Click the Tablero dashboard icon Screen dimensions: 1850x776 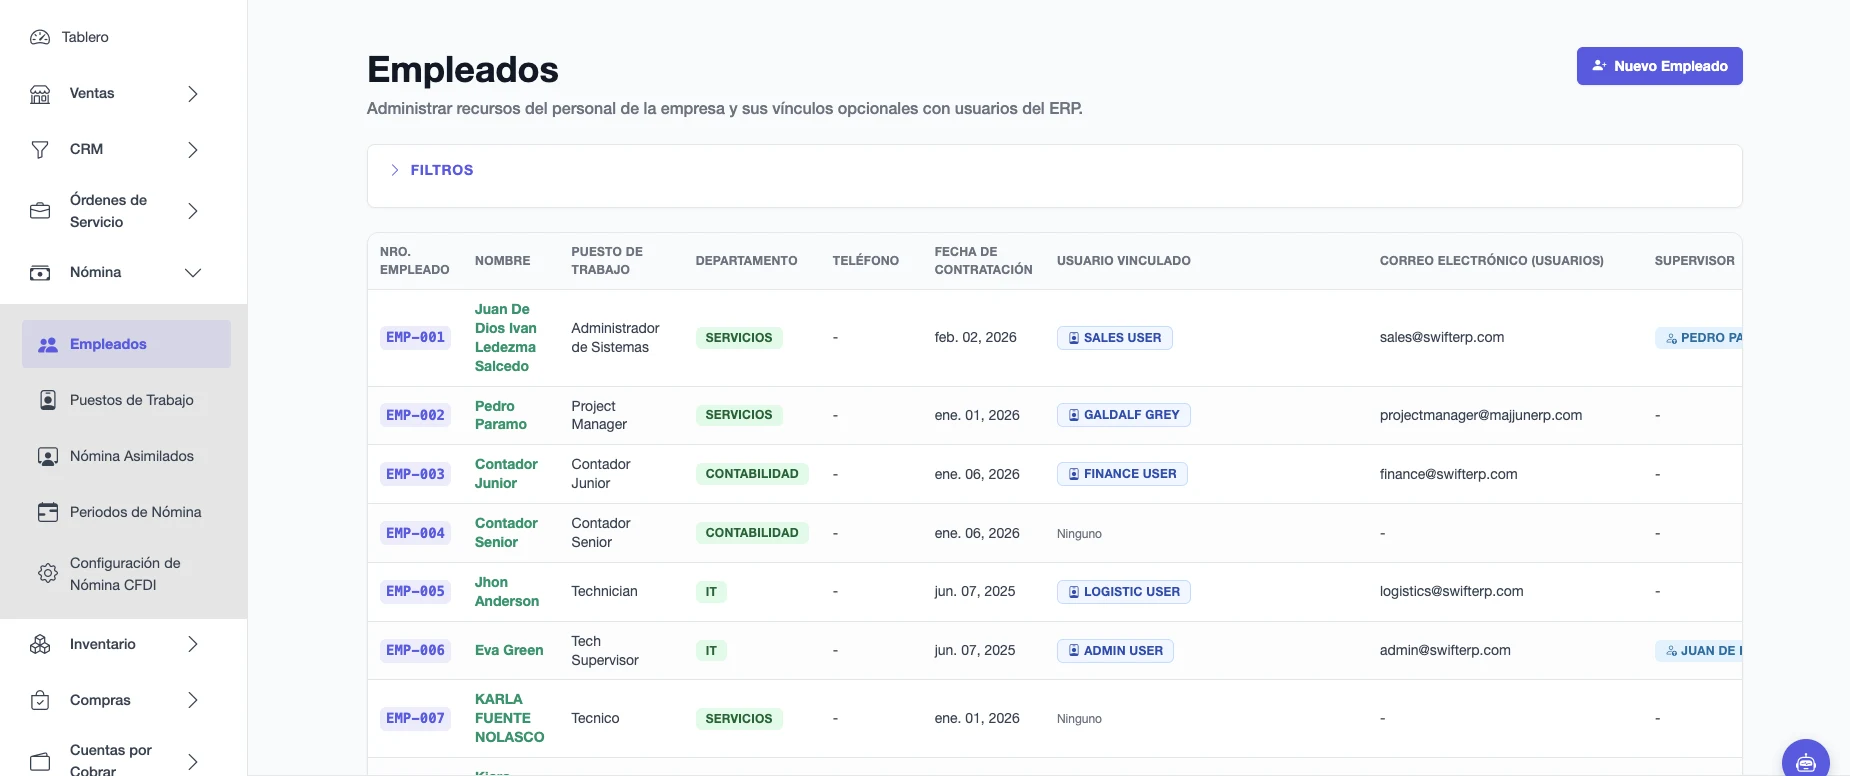click(x=40, y=37)
